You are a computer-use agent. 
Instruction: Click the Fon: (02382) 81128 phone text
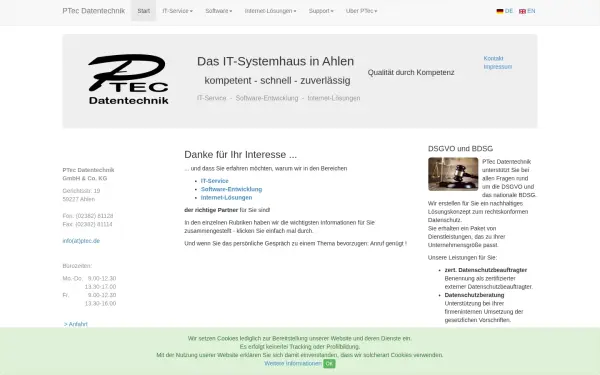point(88,216)
